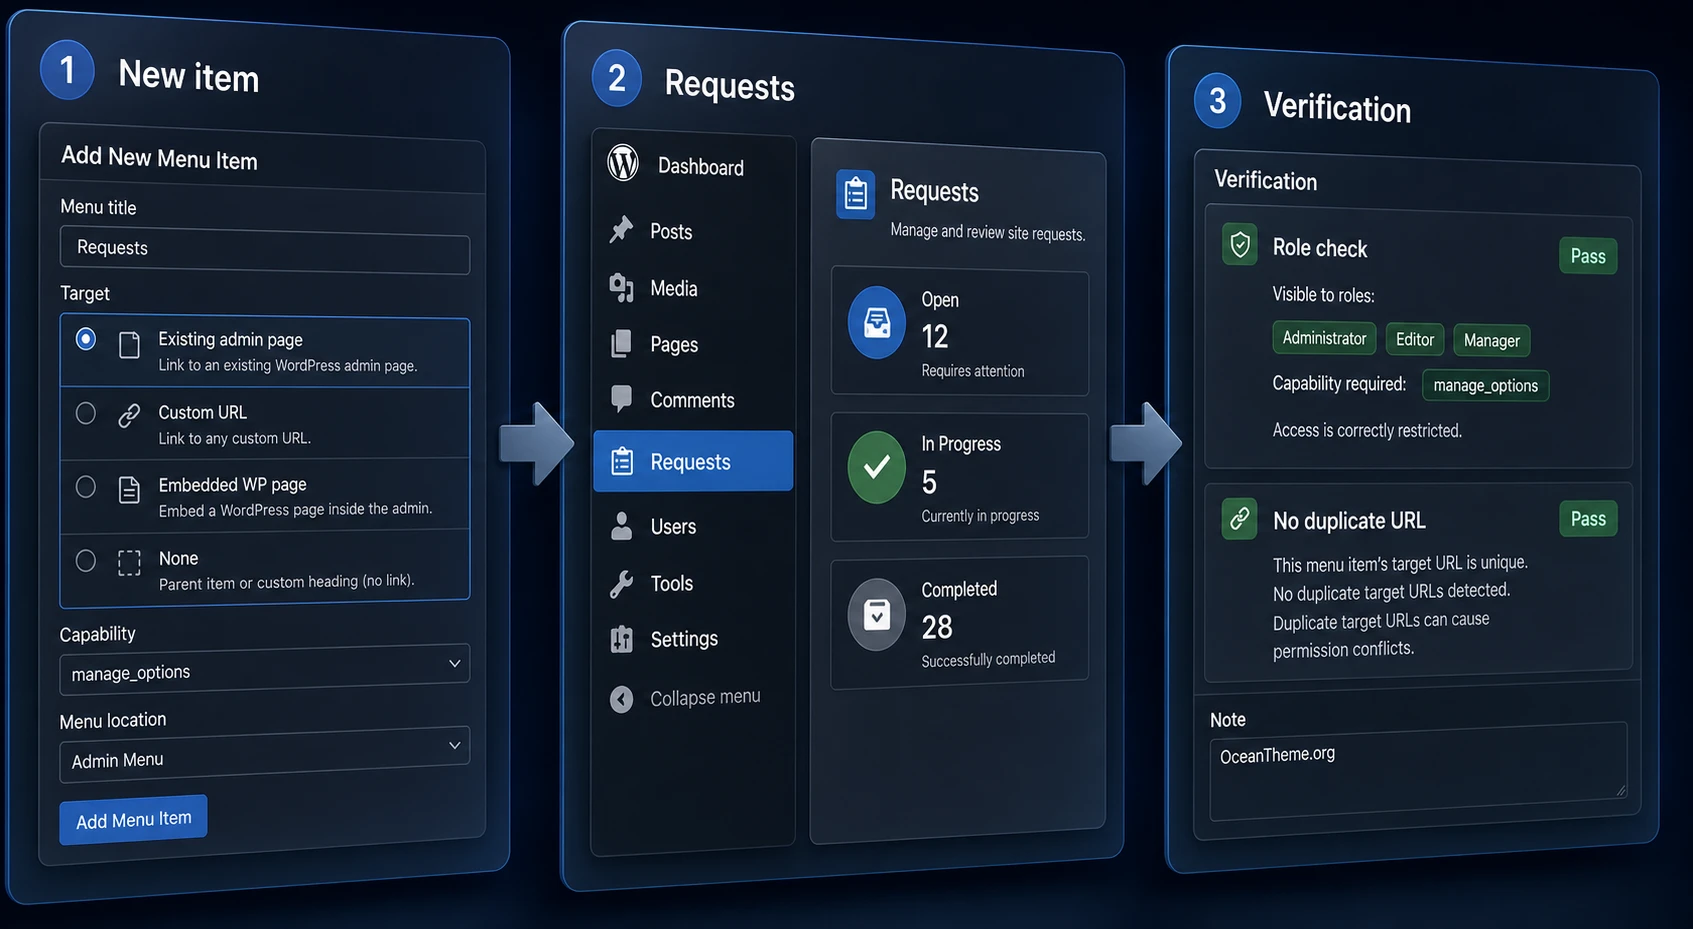Click the Open count value 12

pos(935,336)
